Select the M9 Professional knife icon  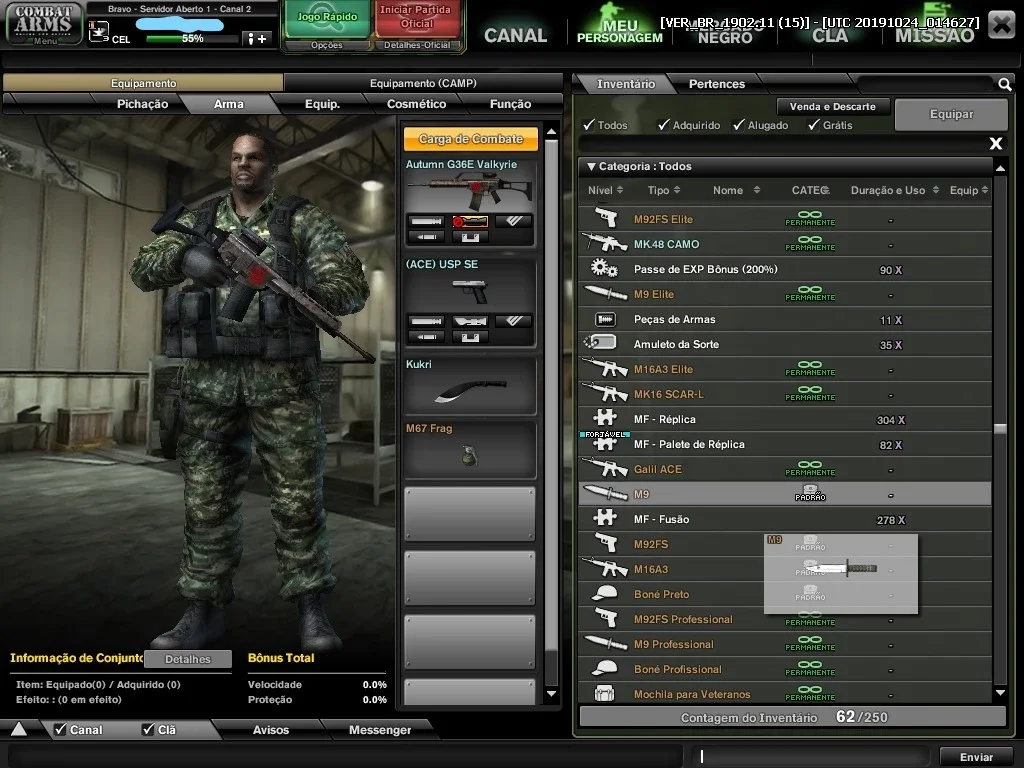click(605, 643)
